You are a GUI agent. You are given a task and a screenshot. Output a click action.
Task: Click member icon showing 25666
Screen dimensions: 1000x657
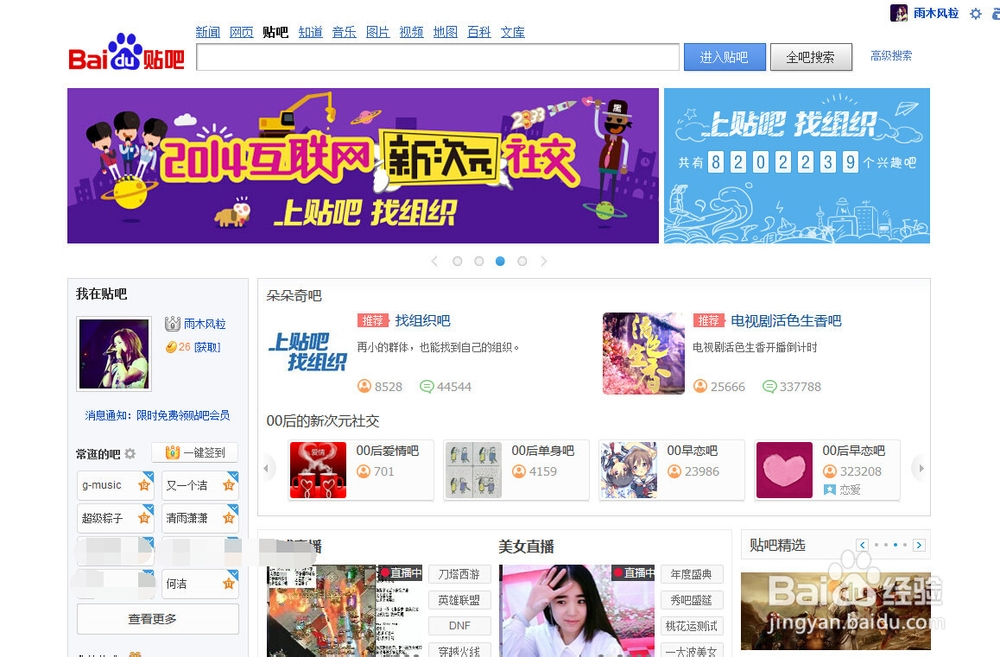[700, 387]
